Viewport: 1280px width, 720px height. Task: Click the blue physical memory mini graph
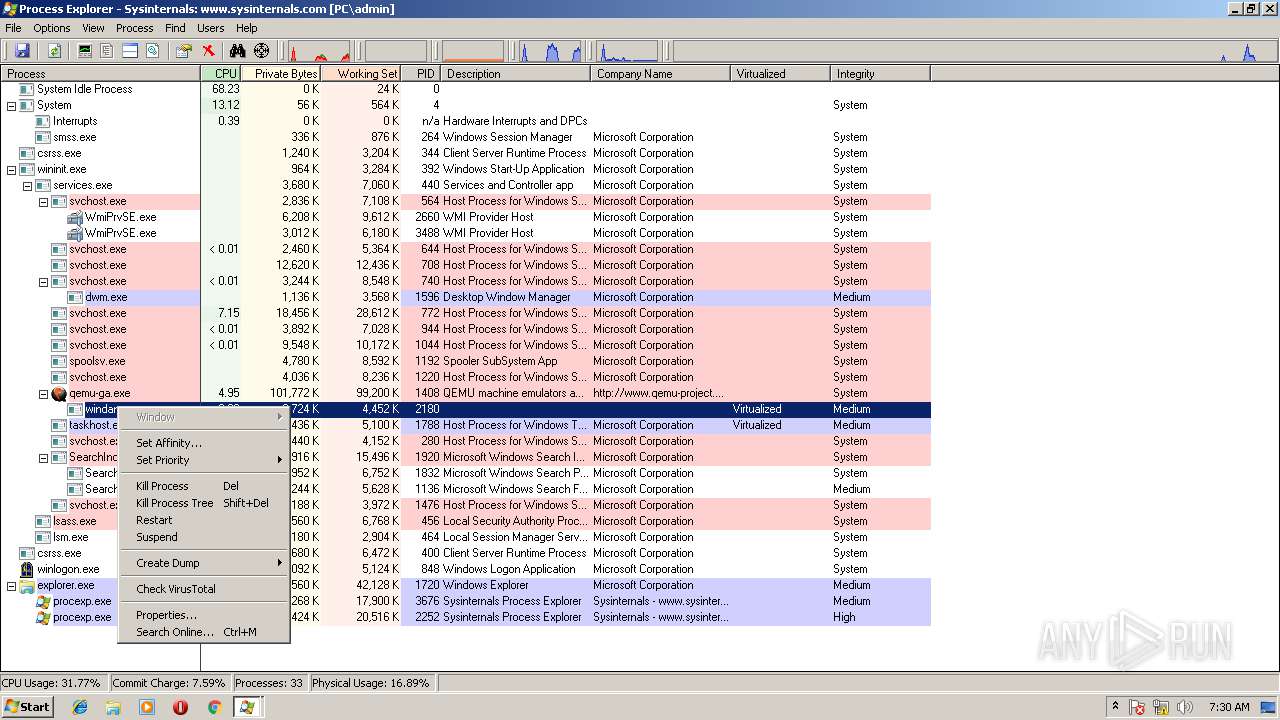[x=551, y=51]
